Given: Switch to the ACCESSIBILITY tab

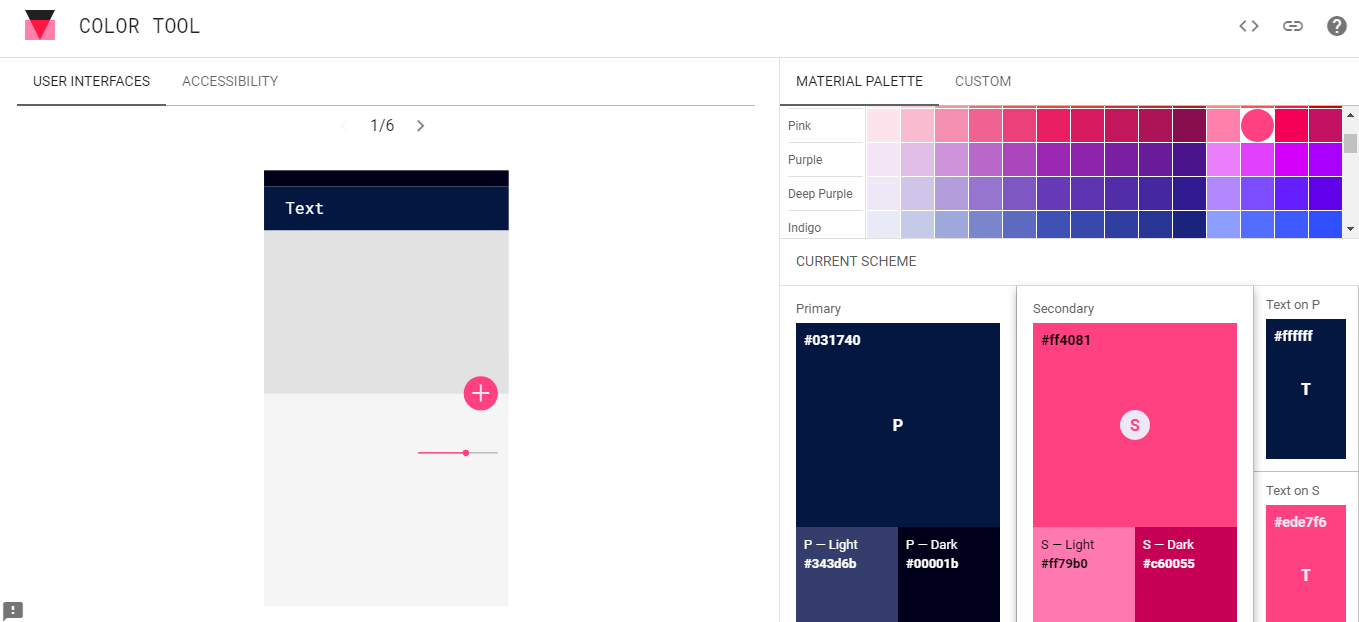Looking at the screenshot, I should click(x=229, y=81).
